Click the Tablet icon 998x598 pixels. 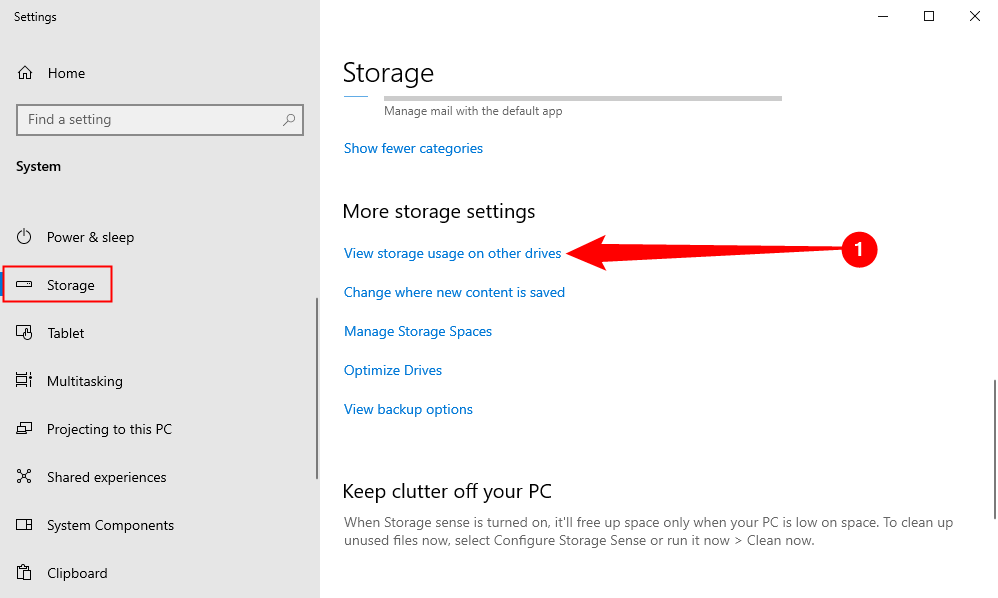[x=25, y=333]
